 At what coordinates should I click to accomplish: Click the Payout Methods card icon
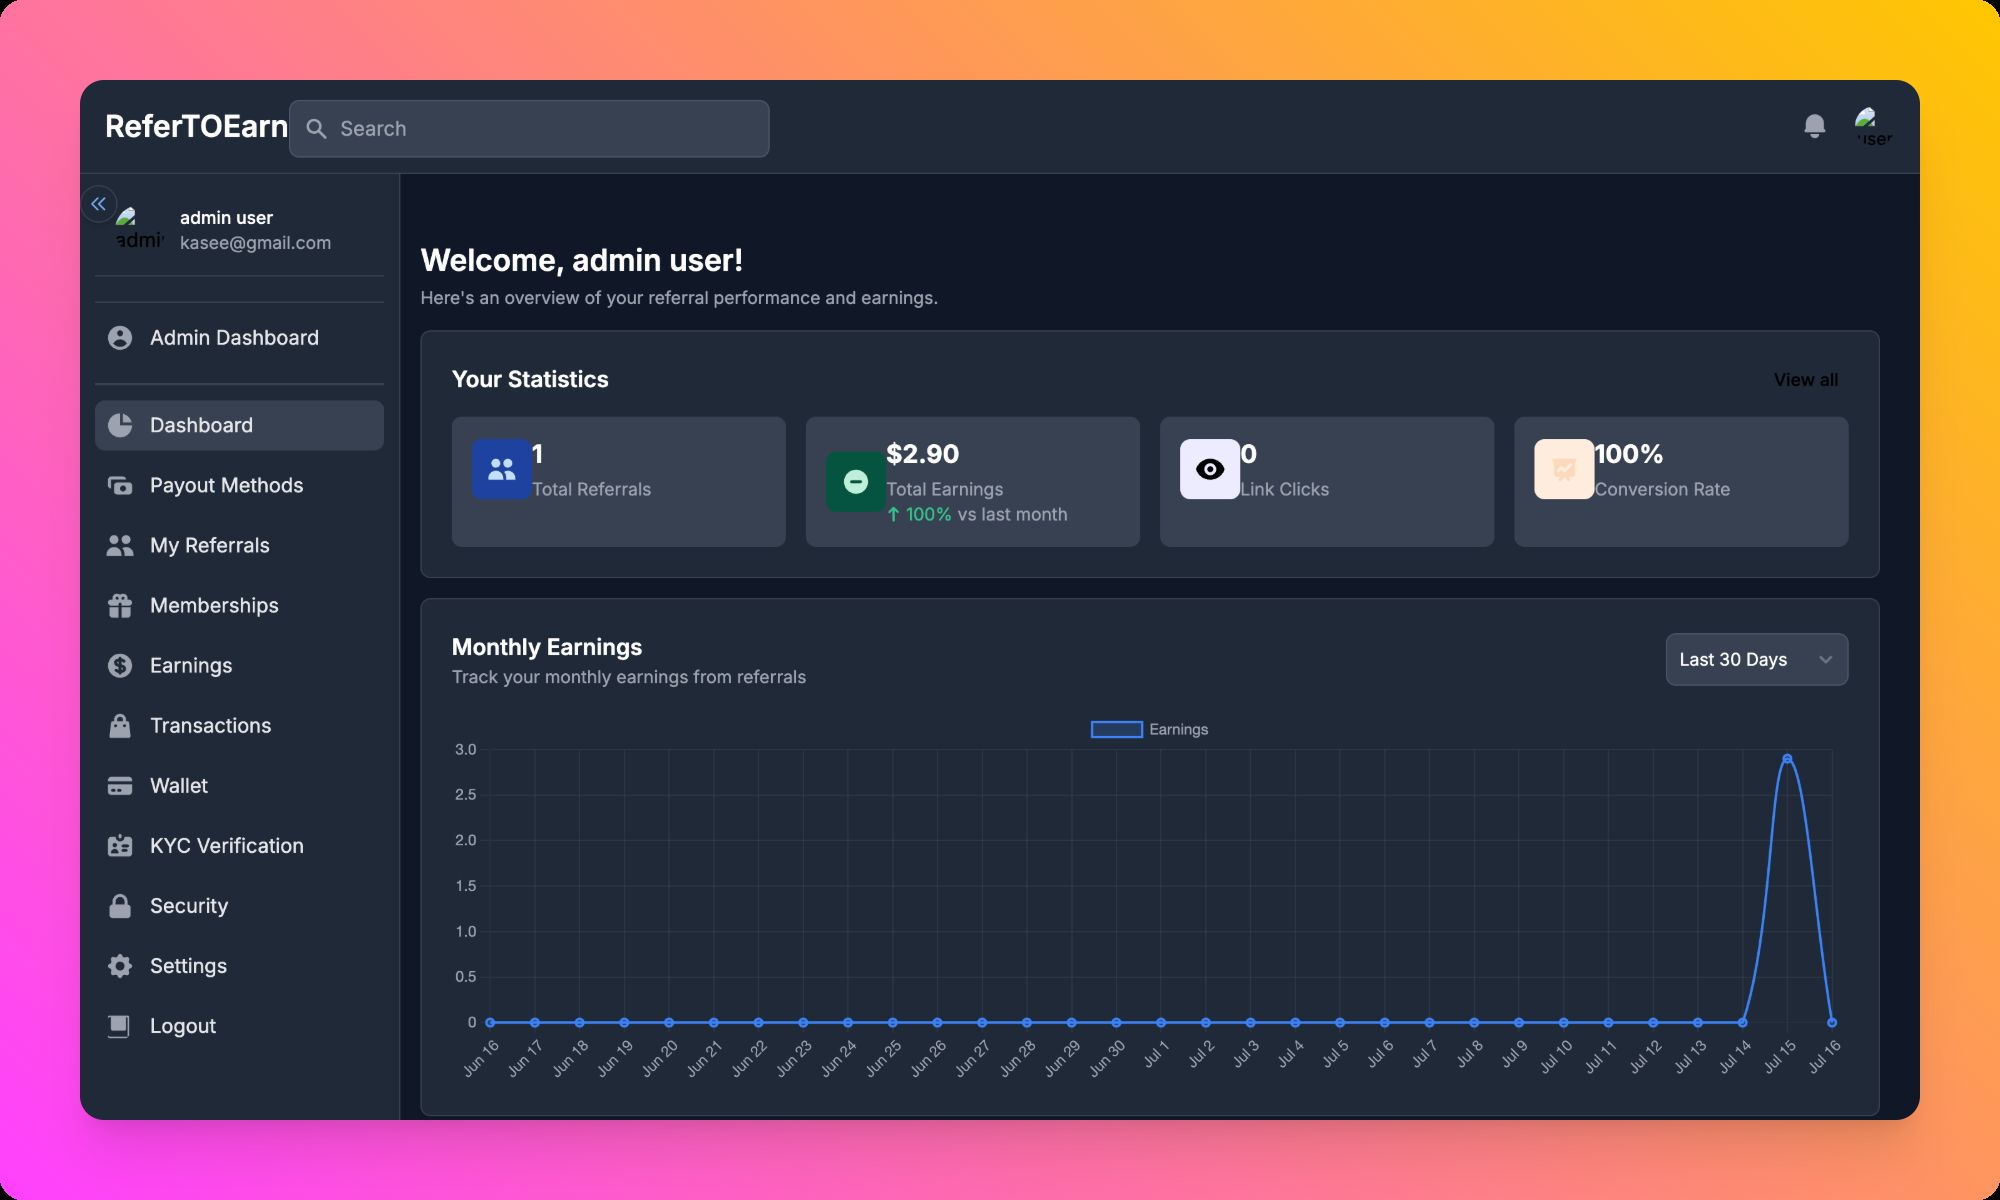119,485
